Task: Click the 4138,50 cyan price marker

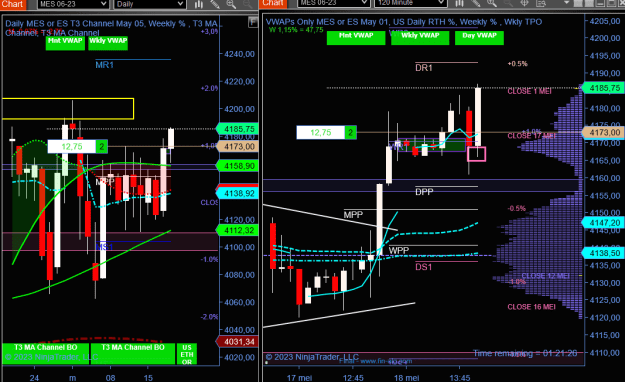Action: pyautogui.click(x=603, y=253)
